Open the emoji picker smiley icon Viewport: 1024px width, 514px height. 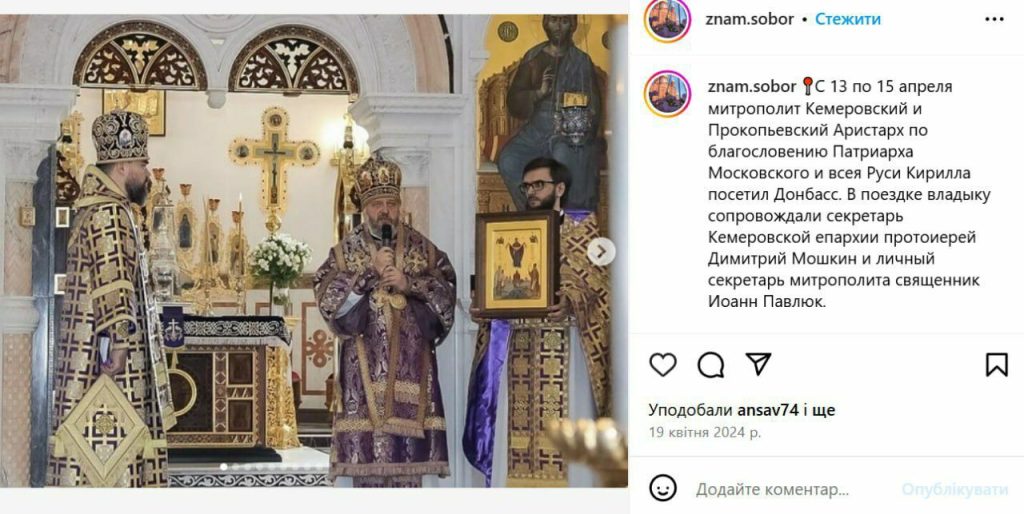[x=663, y=489]
